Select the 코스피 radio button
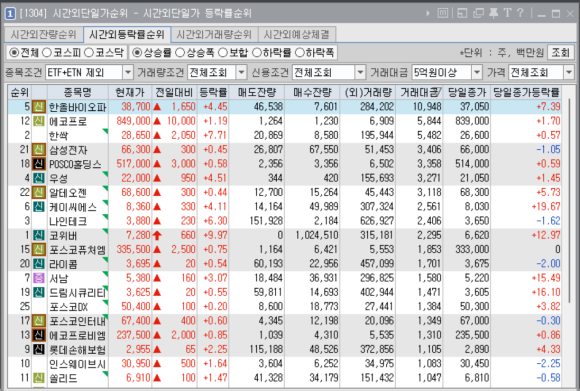Image resolution: width=580 pixels, height=391 pixels. (47, 53)
